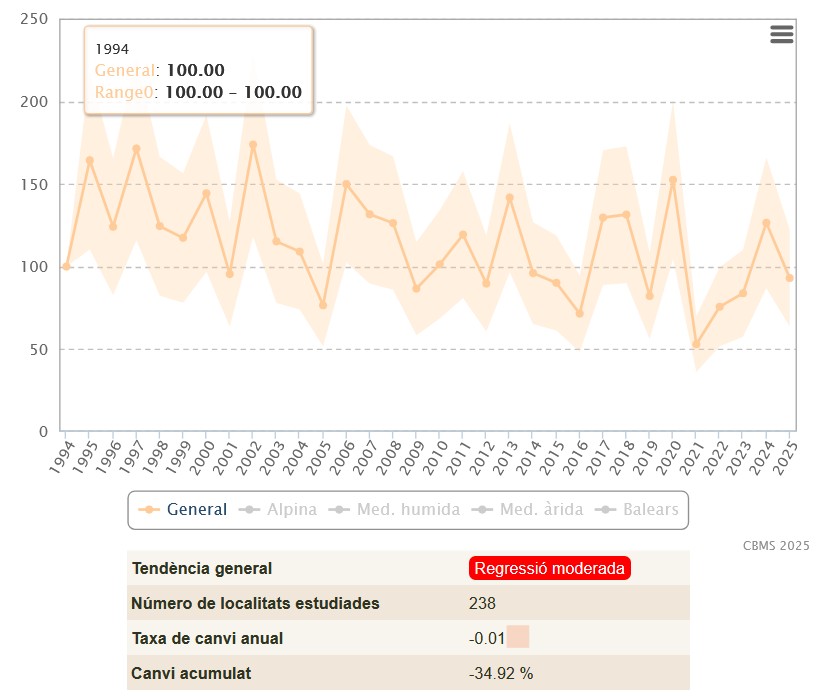Click the 200 y-axis label
The height and width of the screenshot is (696, 821).
pyautogui.click(x=34, y=102)
